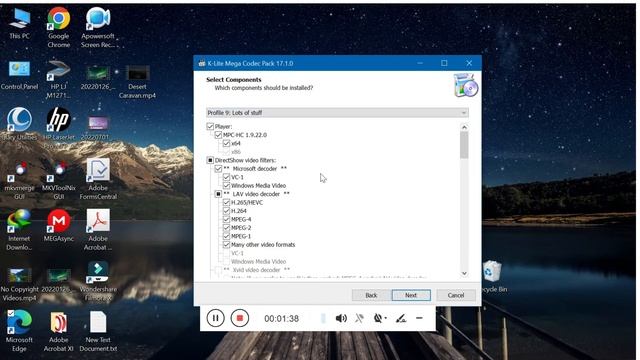640x360 pixels.
Task: Select the Apowersoft Screen Recorder shortcut
Action: coord(98,27)
